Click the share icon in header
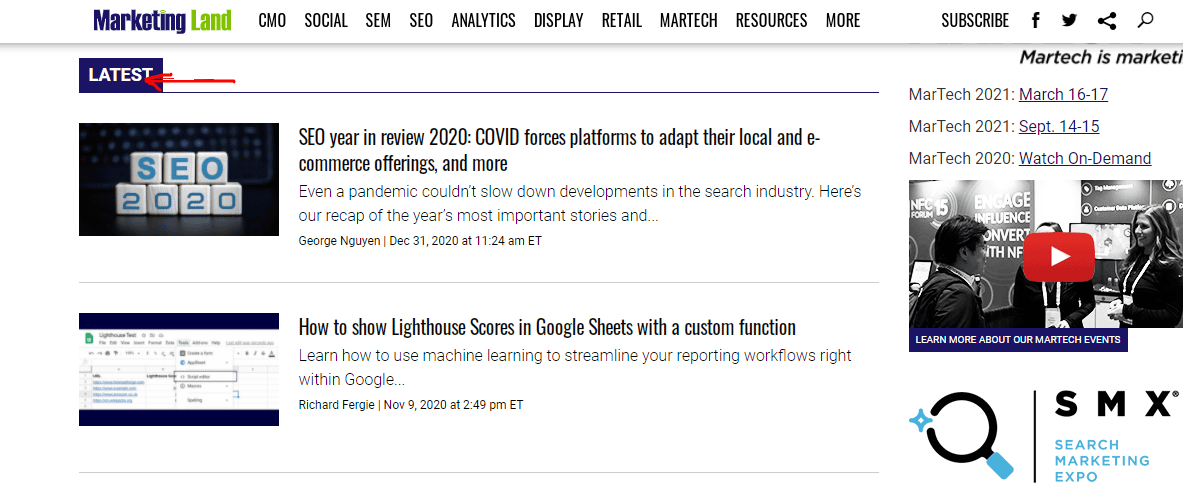The height and width of the screenshot is (486, 1183). point(1107,20)
